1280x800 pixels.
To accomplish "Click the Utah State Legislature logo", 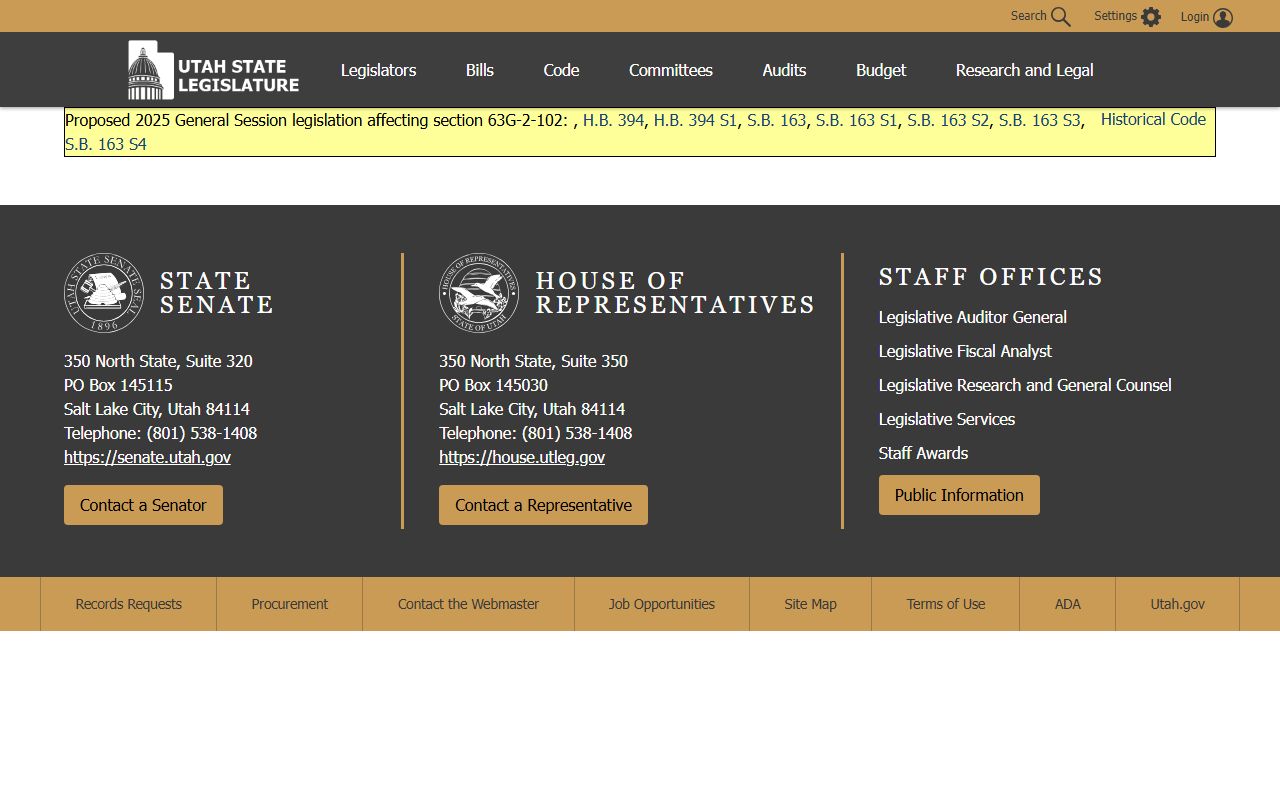I will (213, 70).
